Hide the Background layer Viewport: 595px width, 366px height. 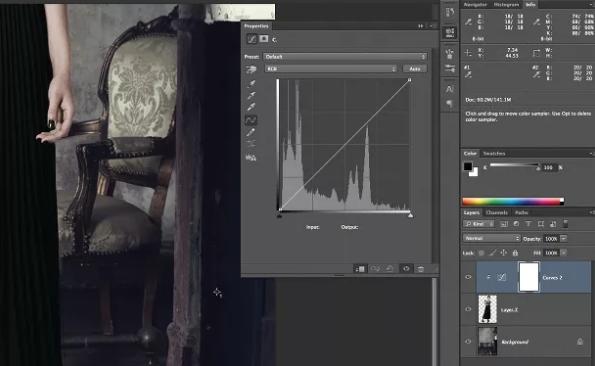click(x=468, y=341)
